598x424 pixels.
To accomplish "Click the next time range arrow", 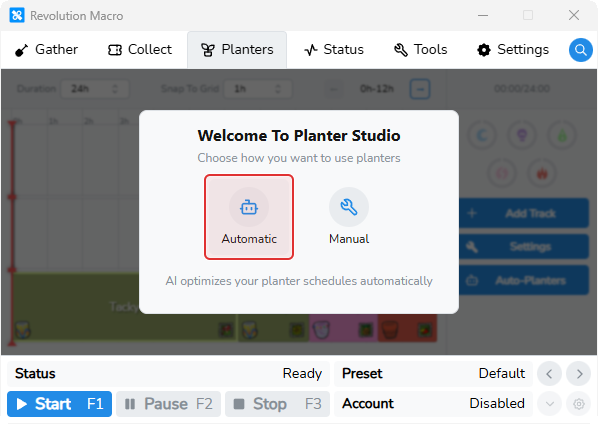I will coord(420,89).
